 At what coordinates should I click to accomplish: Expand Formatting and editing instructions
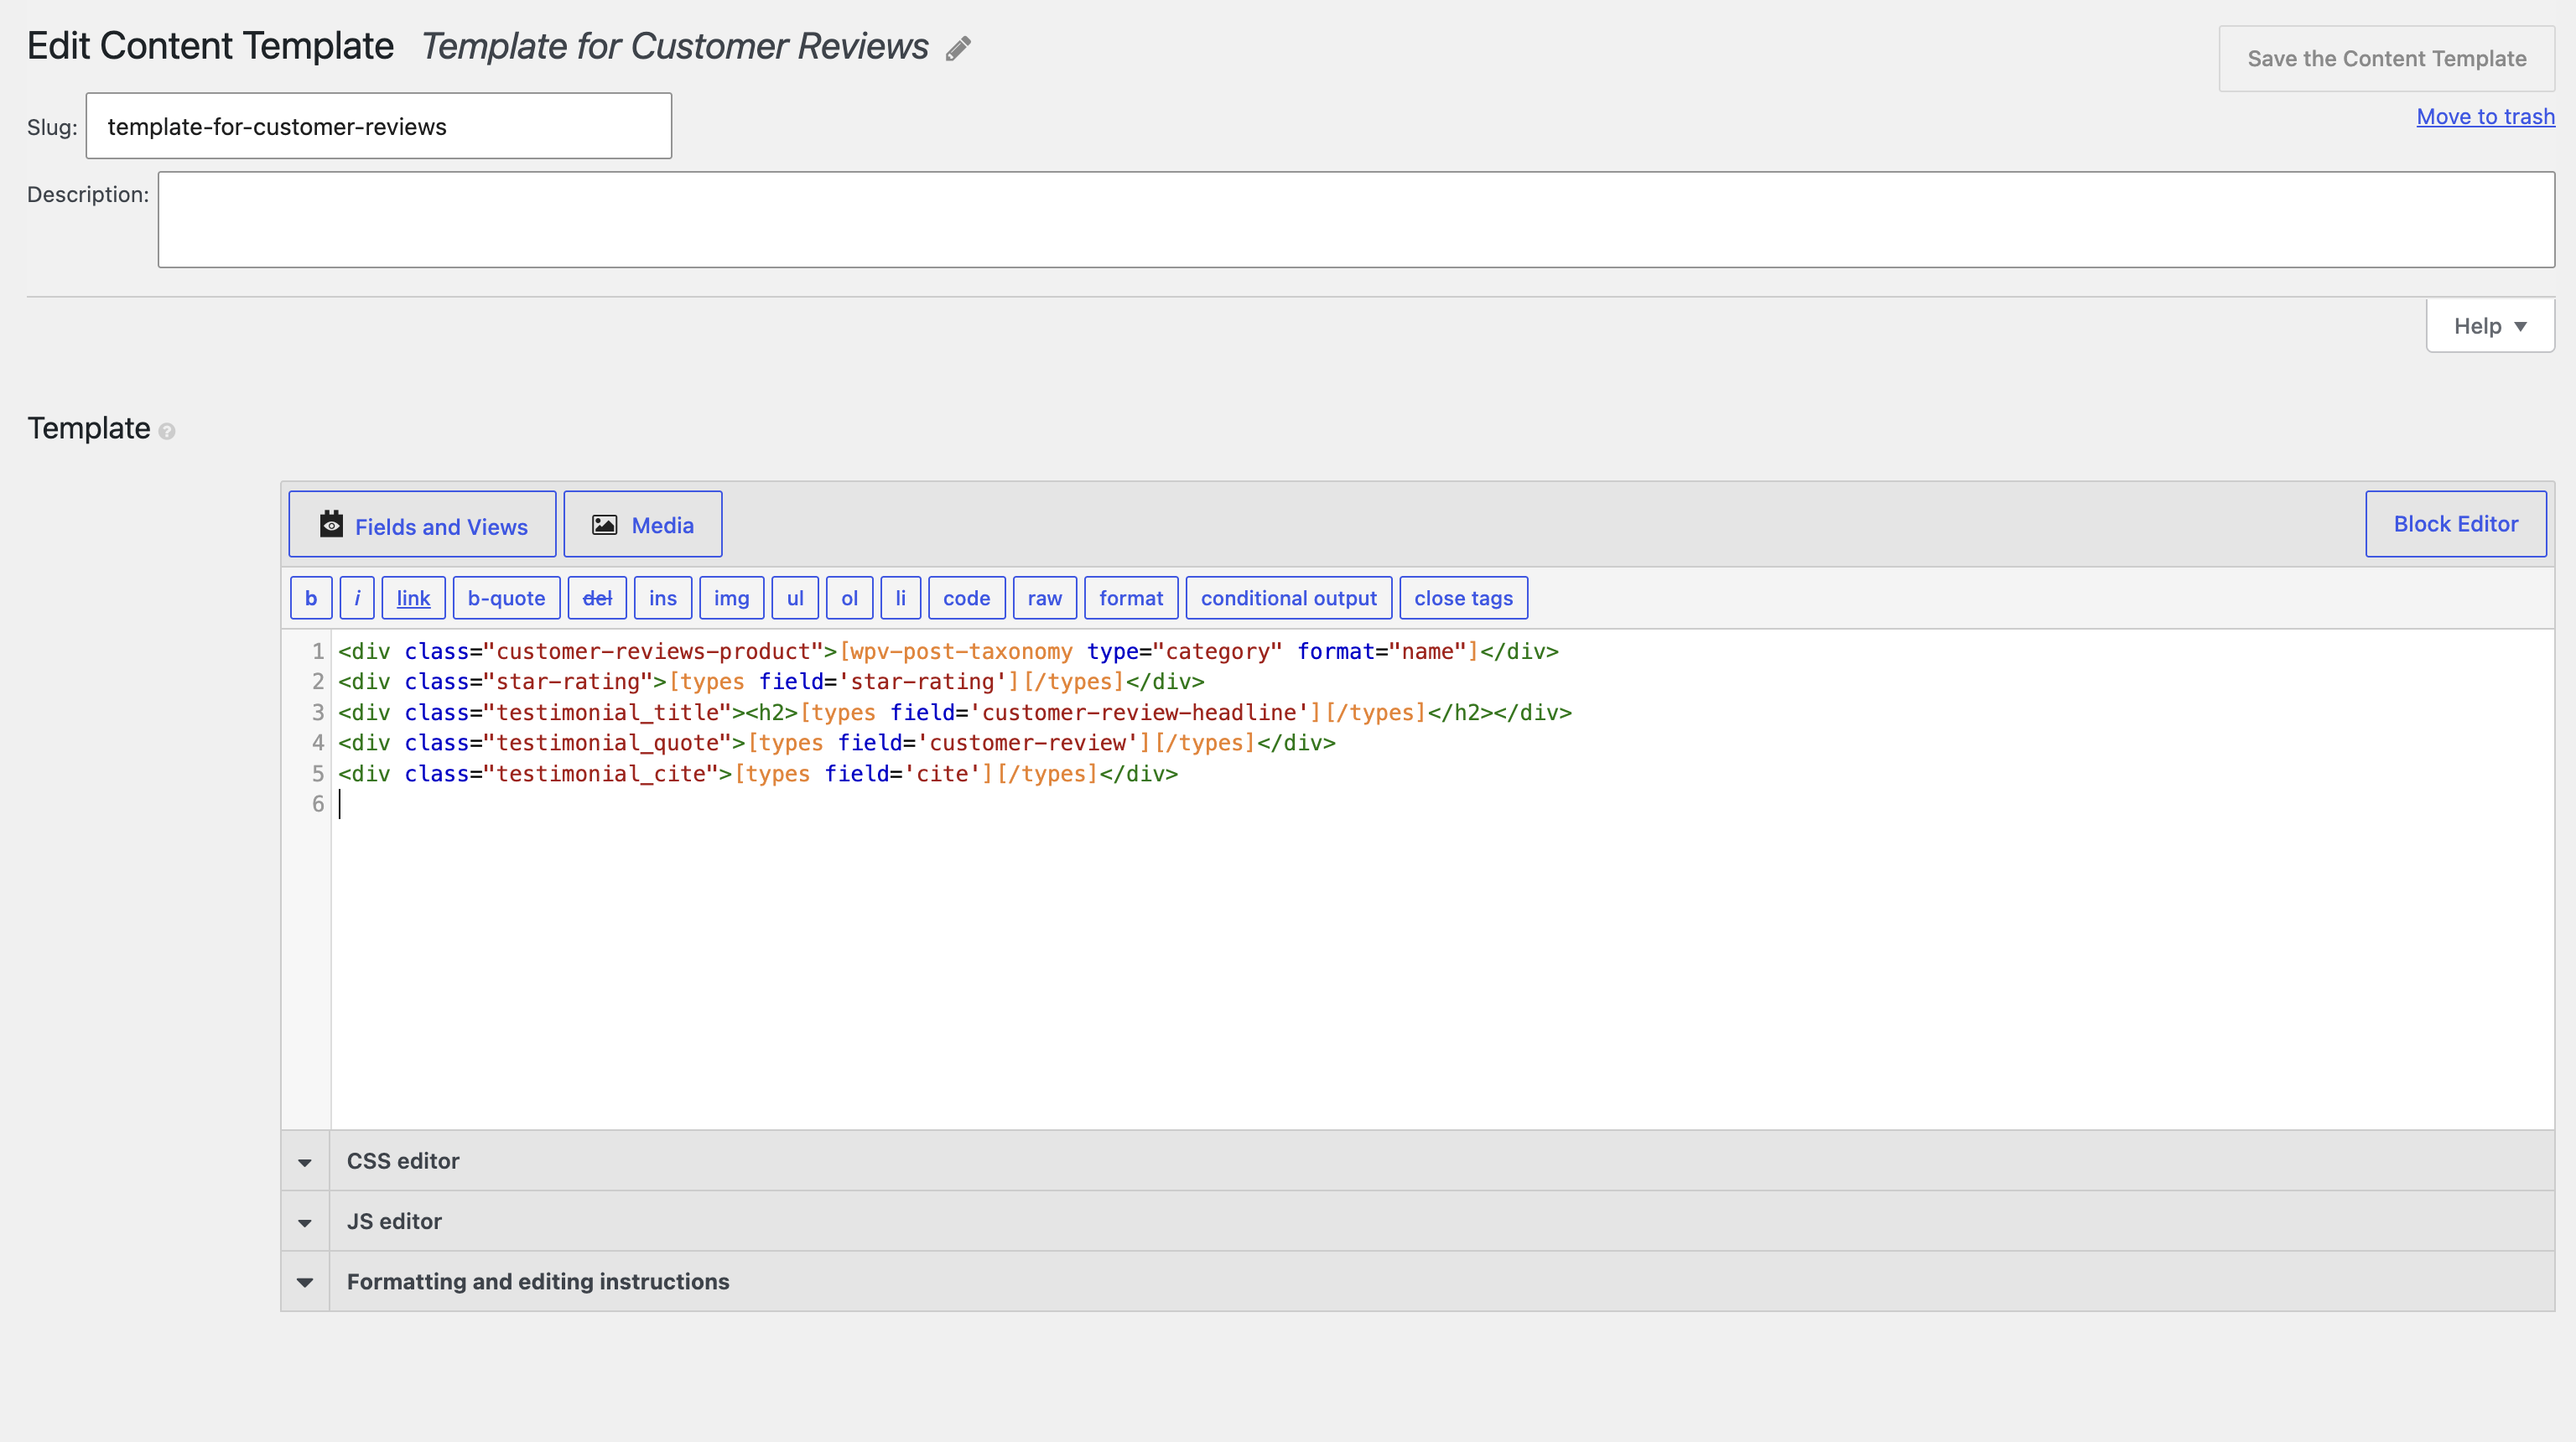click(x=1417, y=1281)
